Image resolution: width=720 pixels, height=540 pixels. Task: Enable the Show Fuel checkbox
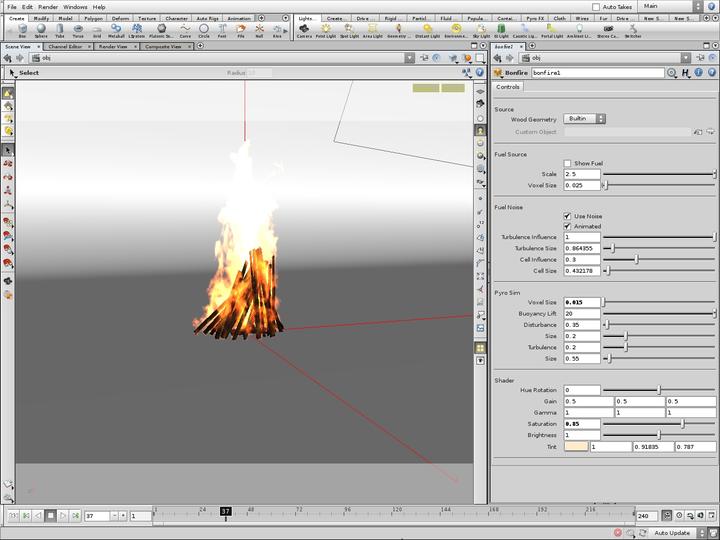coord(568,163)
